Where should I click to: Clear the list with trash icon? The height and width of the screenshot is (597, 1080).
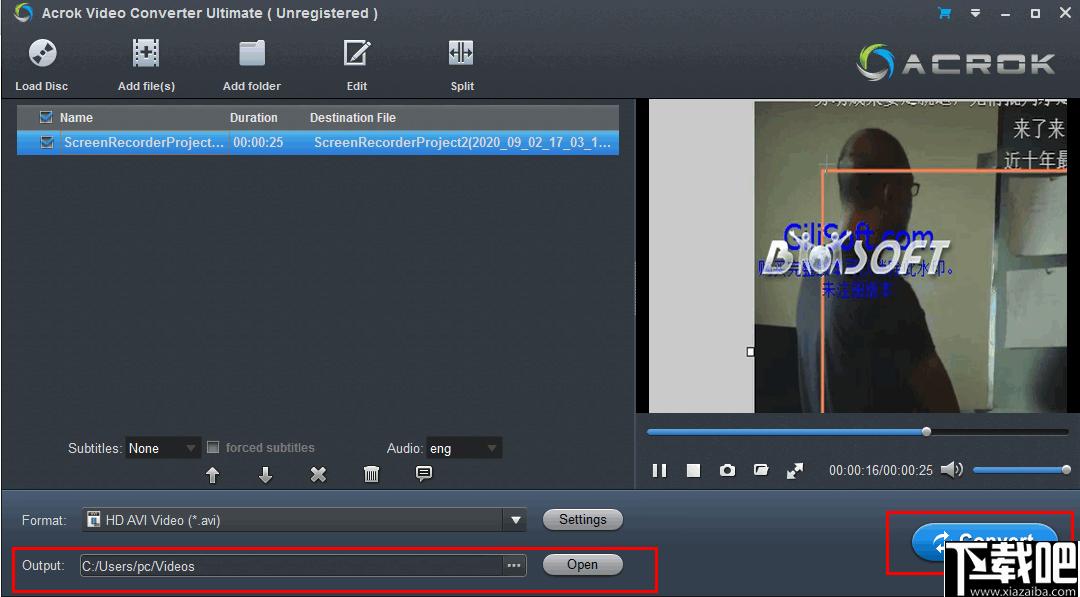click(x=371, y=474)
